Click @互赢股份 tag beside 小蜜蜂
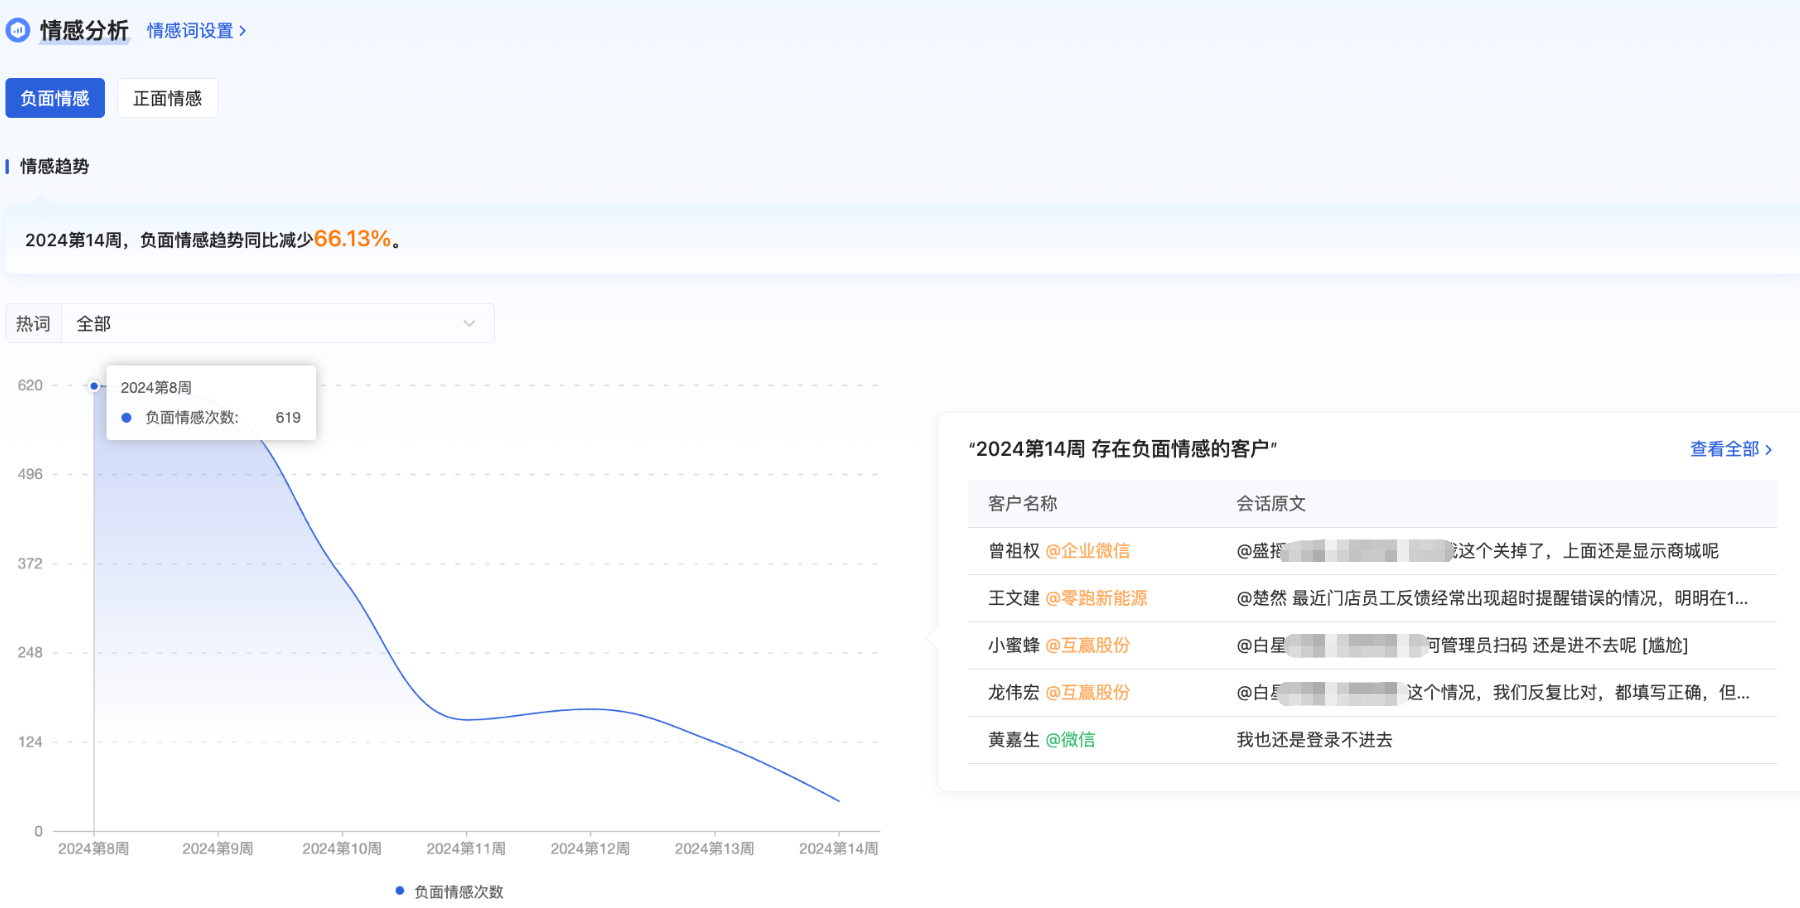The image size is (1800, 908). (1087, 645)
